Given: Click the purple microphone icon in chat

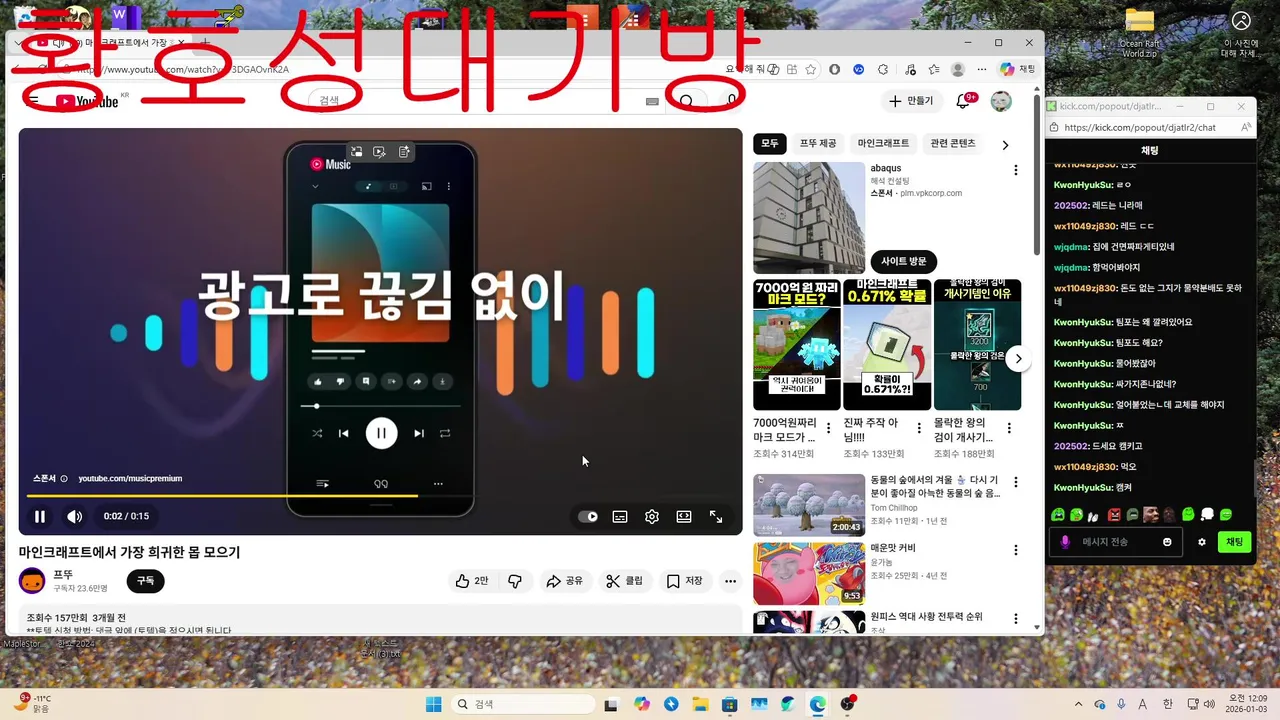Looking at the screenshot, I should [x=1065, y=542].
